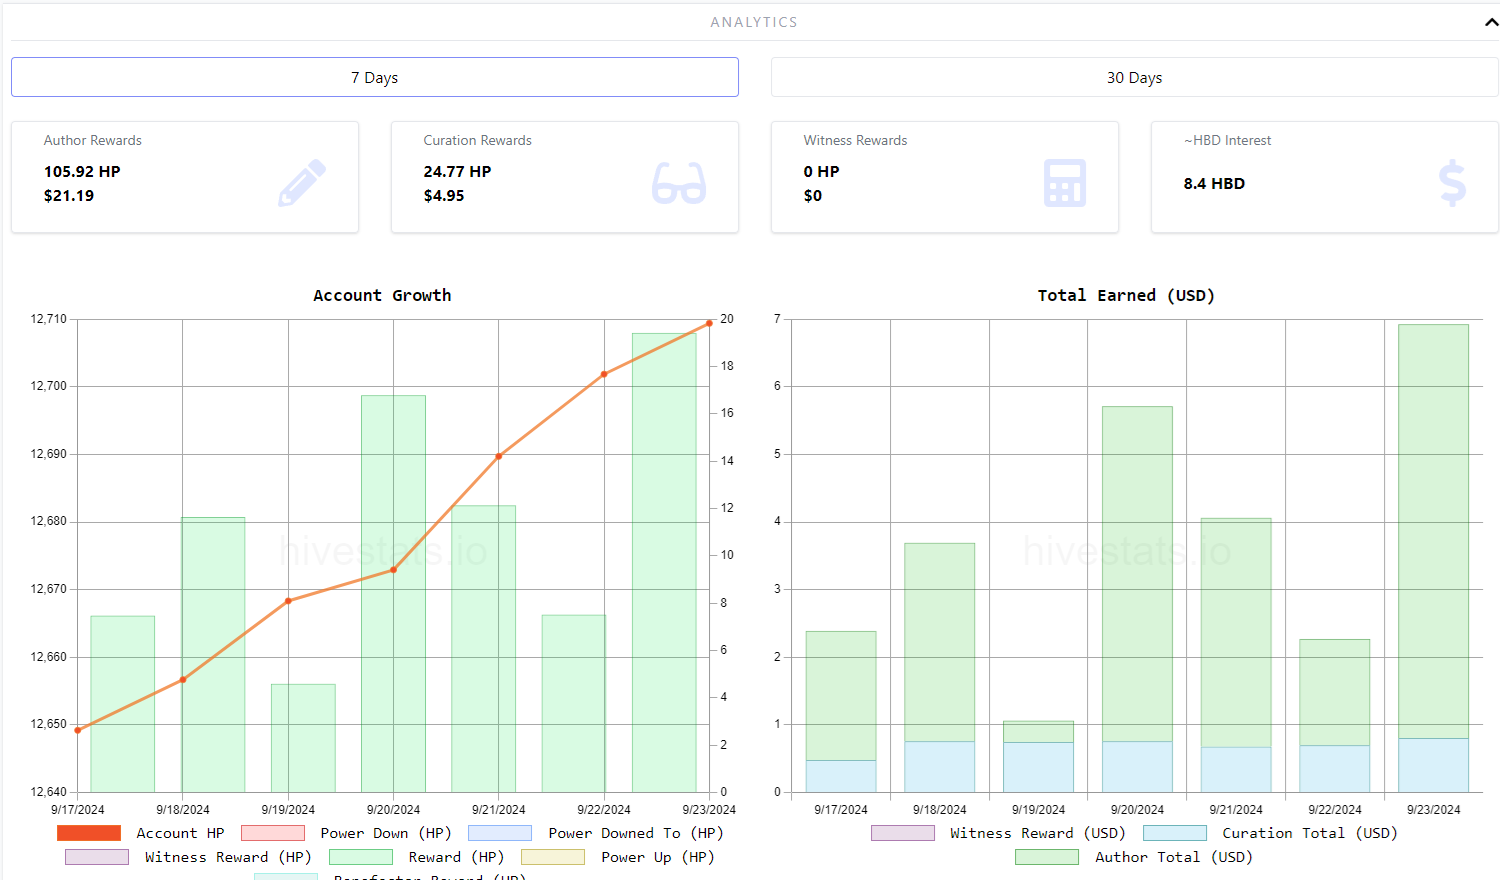The image size is (1500, 880).
Task: Click the 9/20/2024 line point in Account Growth
Action: 393,570
